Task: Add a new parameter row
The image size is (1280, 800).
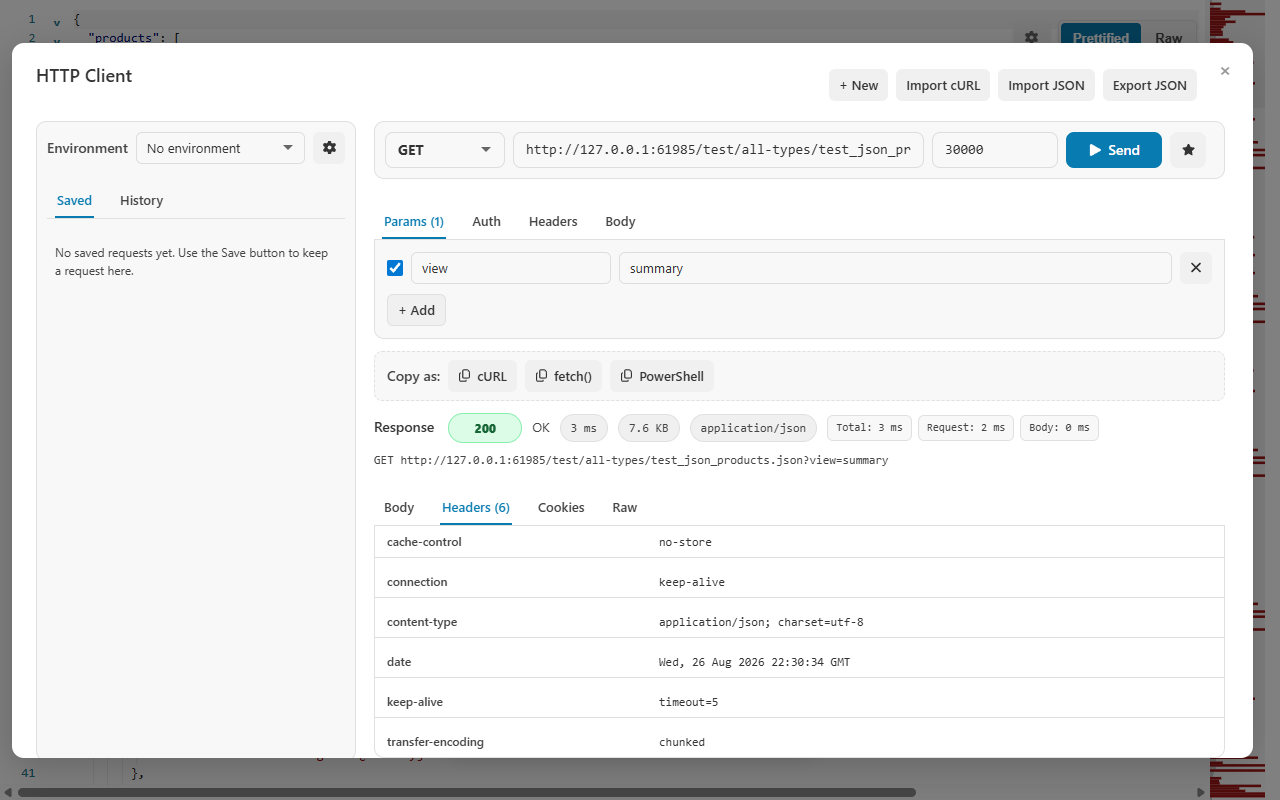Action: click(416, 310)
